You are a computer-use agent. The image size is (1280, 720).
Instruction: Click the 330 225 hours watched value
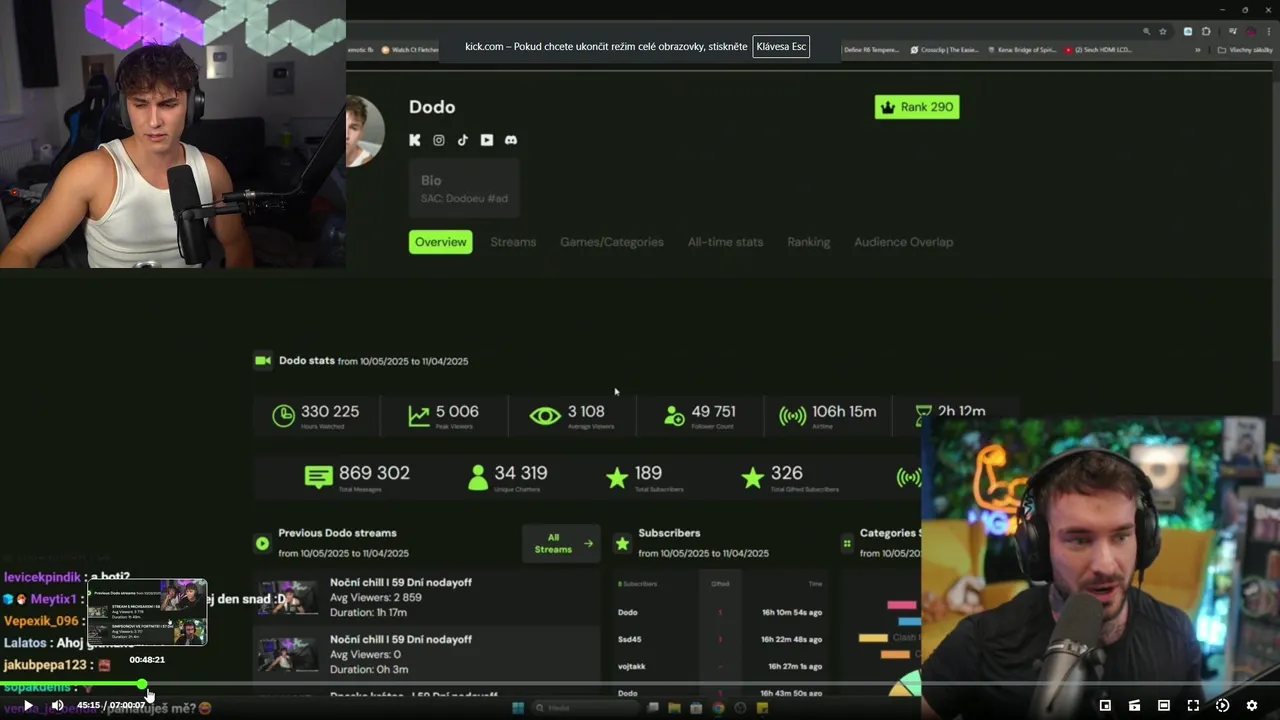click(330, 411)
